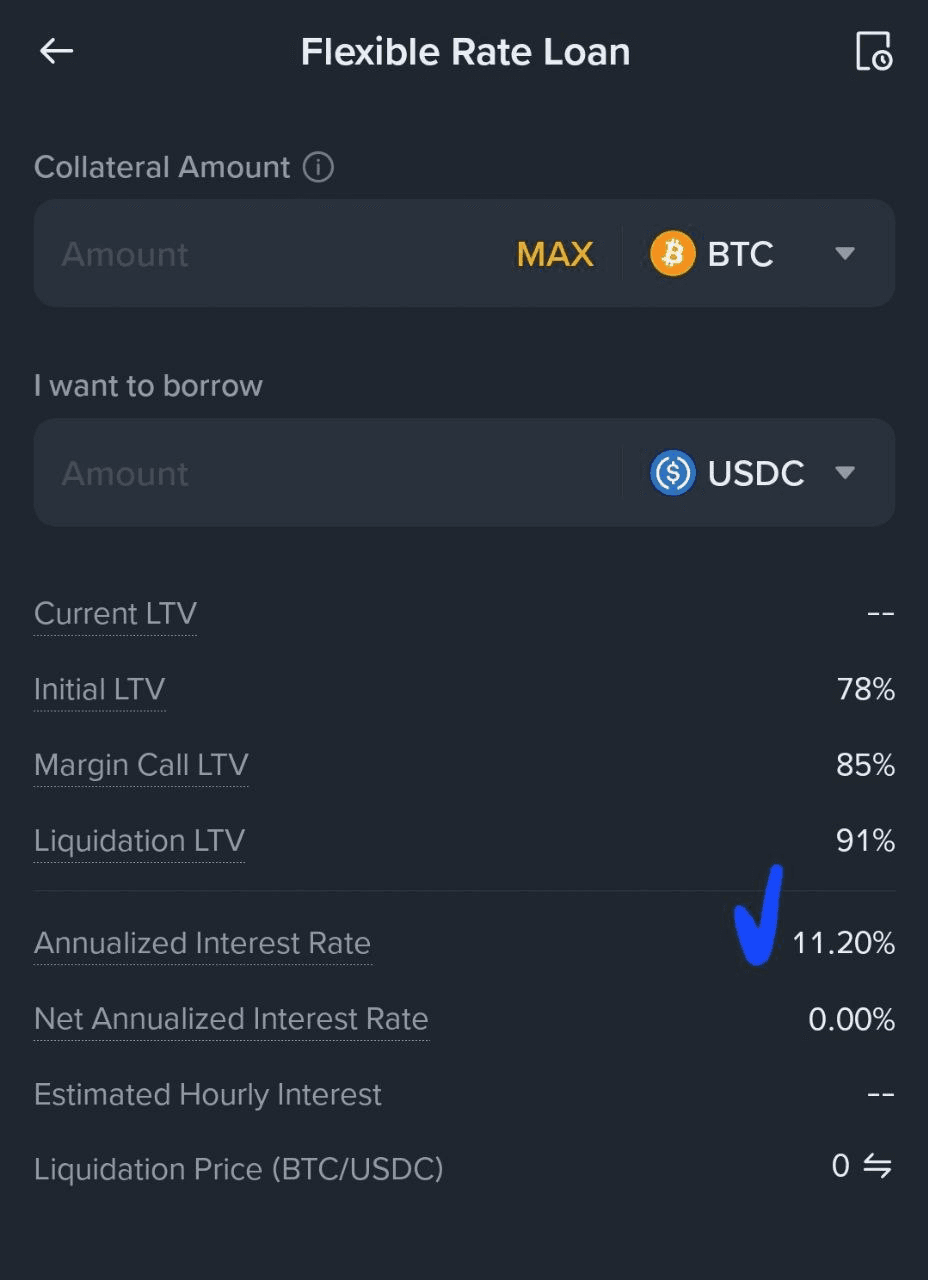View Liquidation LTV details
Image resolution: width=928 pixels, height=1280 pixels.
139,842
